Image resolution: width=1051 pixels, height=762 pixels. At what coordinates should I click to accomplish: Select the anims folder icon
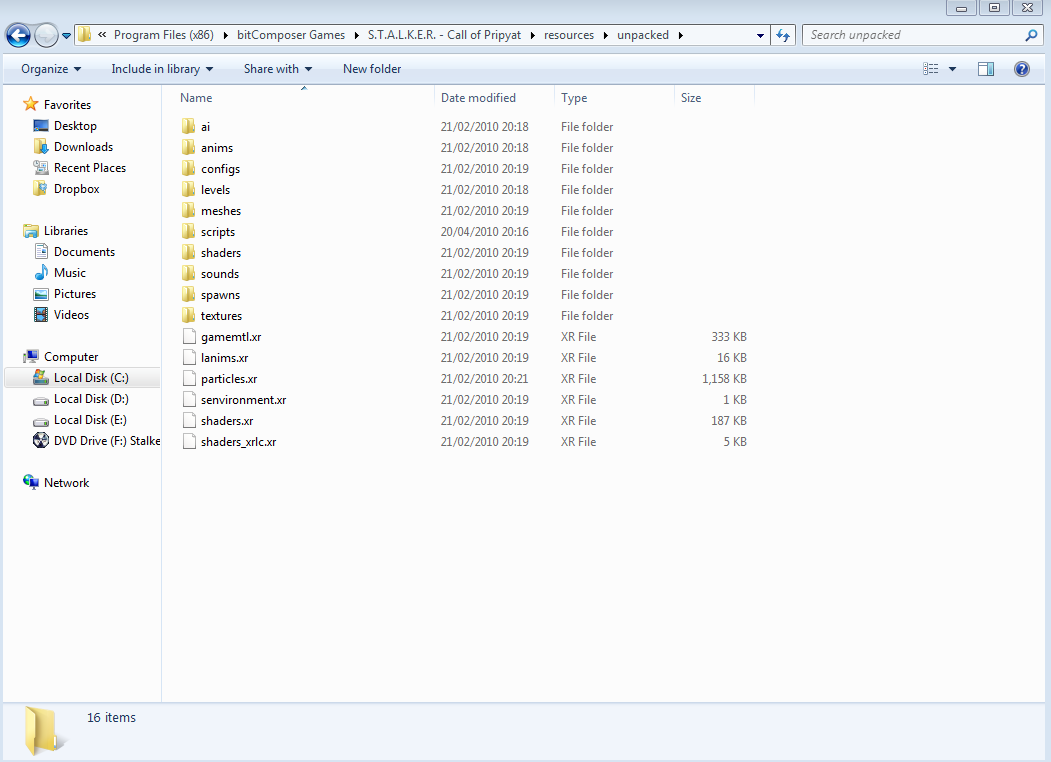click(x=188, y=147)
